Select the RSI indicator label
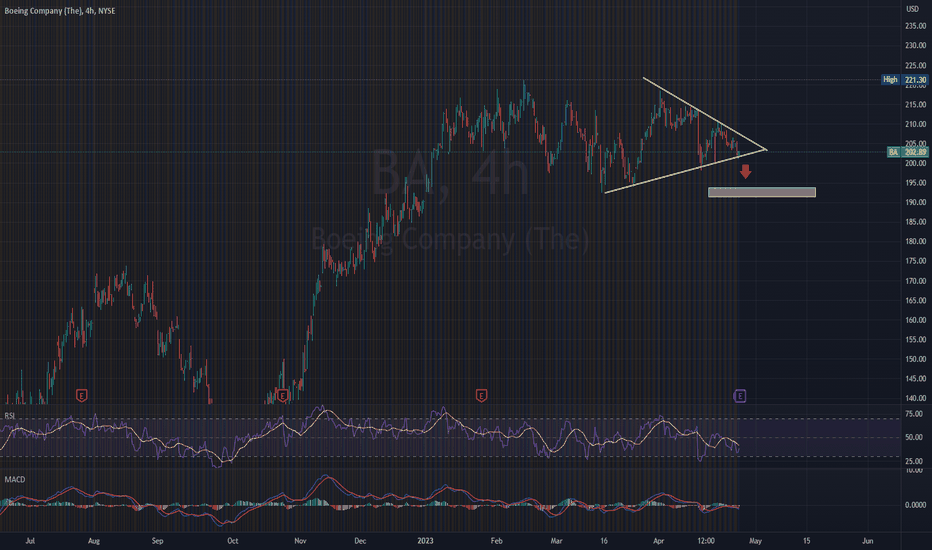 click(x=10, y=416)
